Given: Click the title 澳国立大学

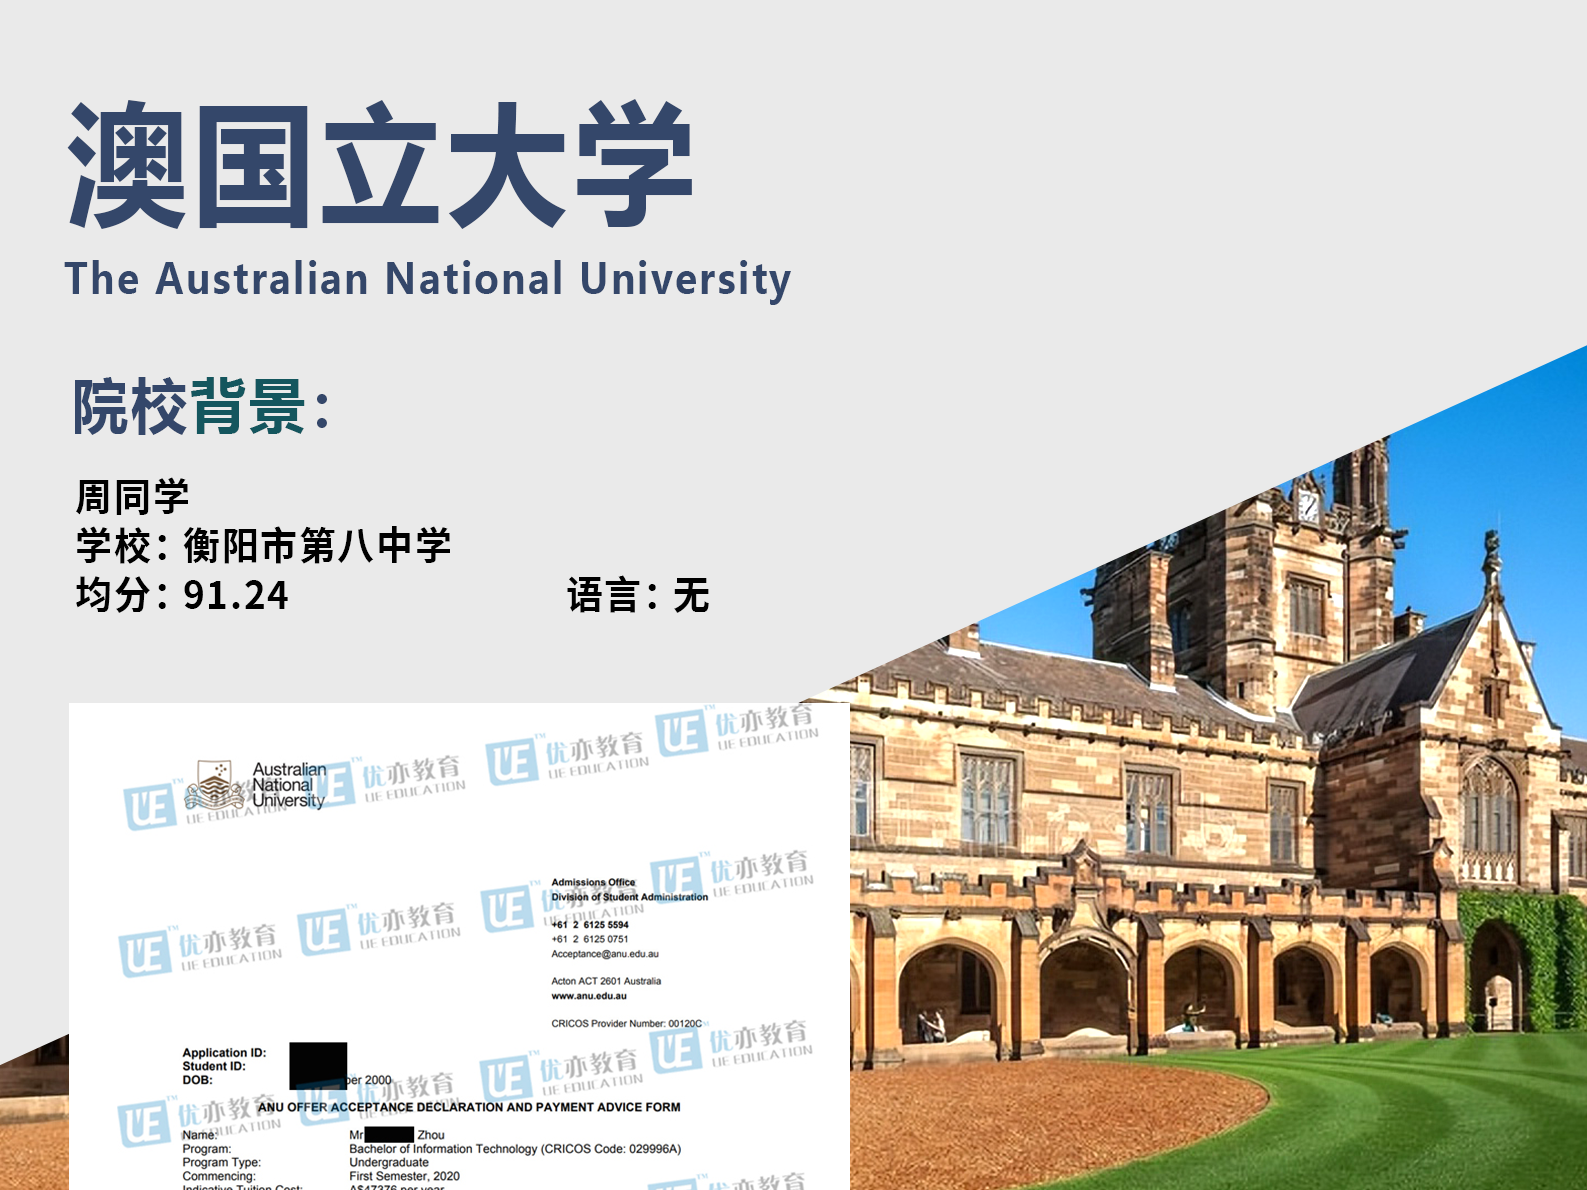Looking at the screenshot, I should point(380,165).
